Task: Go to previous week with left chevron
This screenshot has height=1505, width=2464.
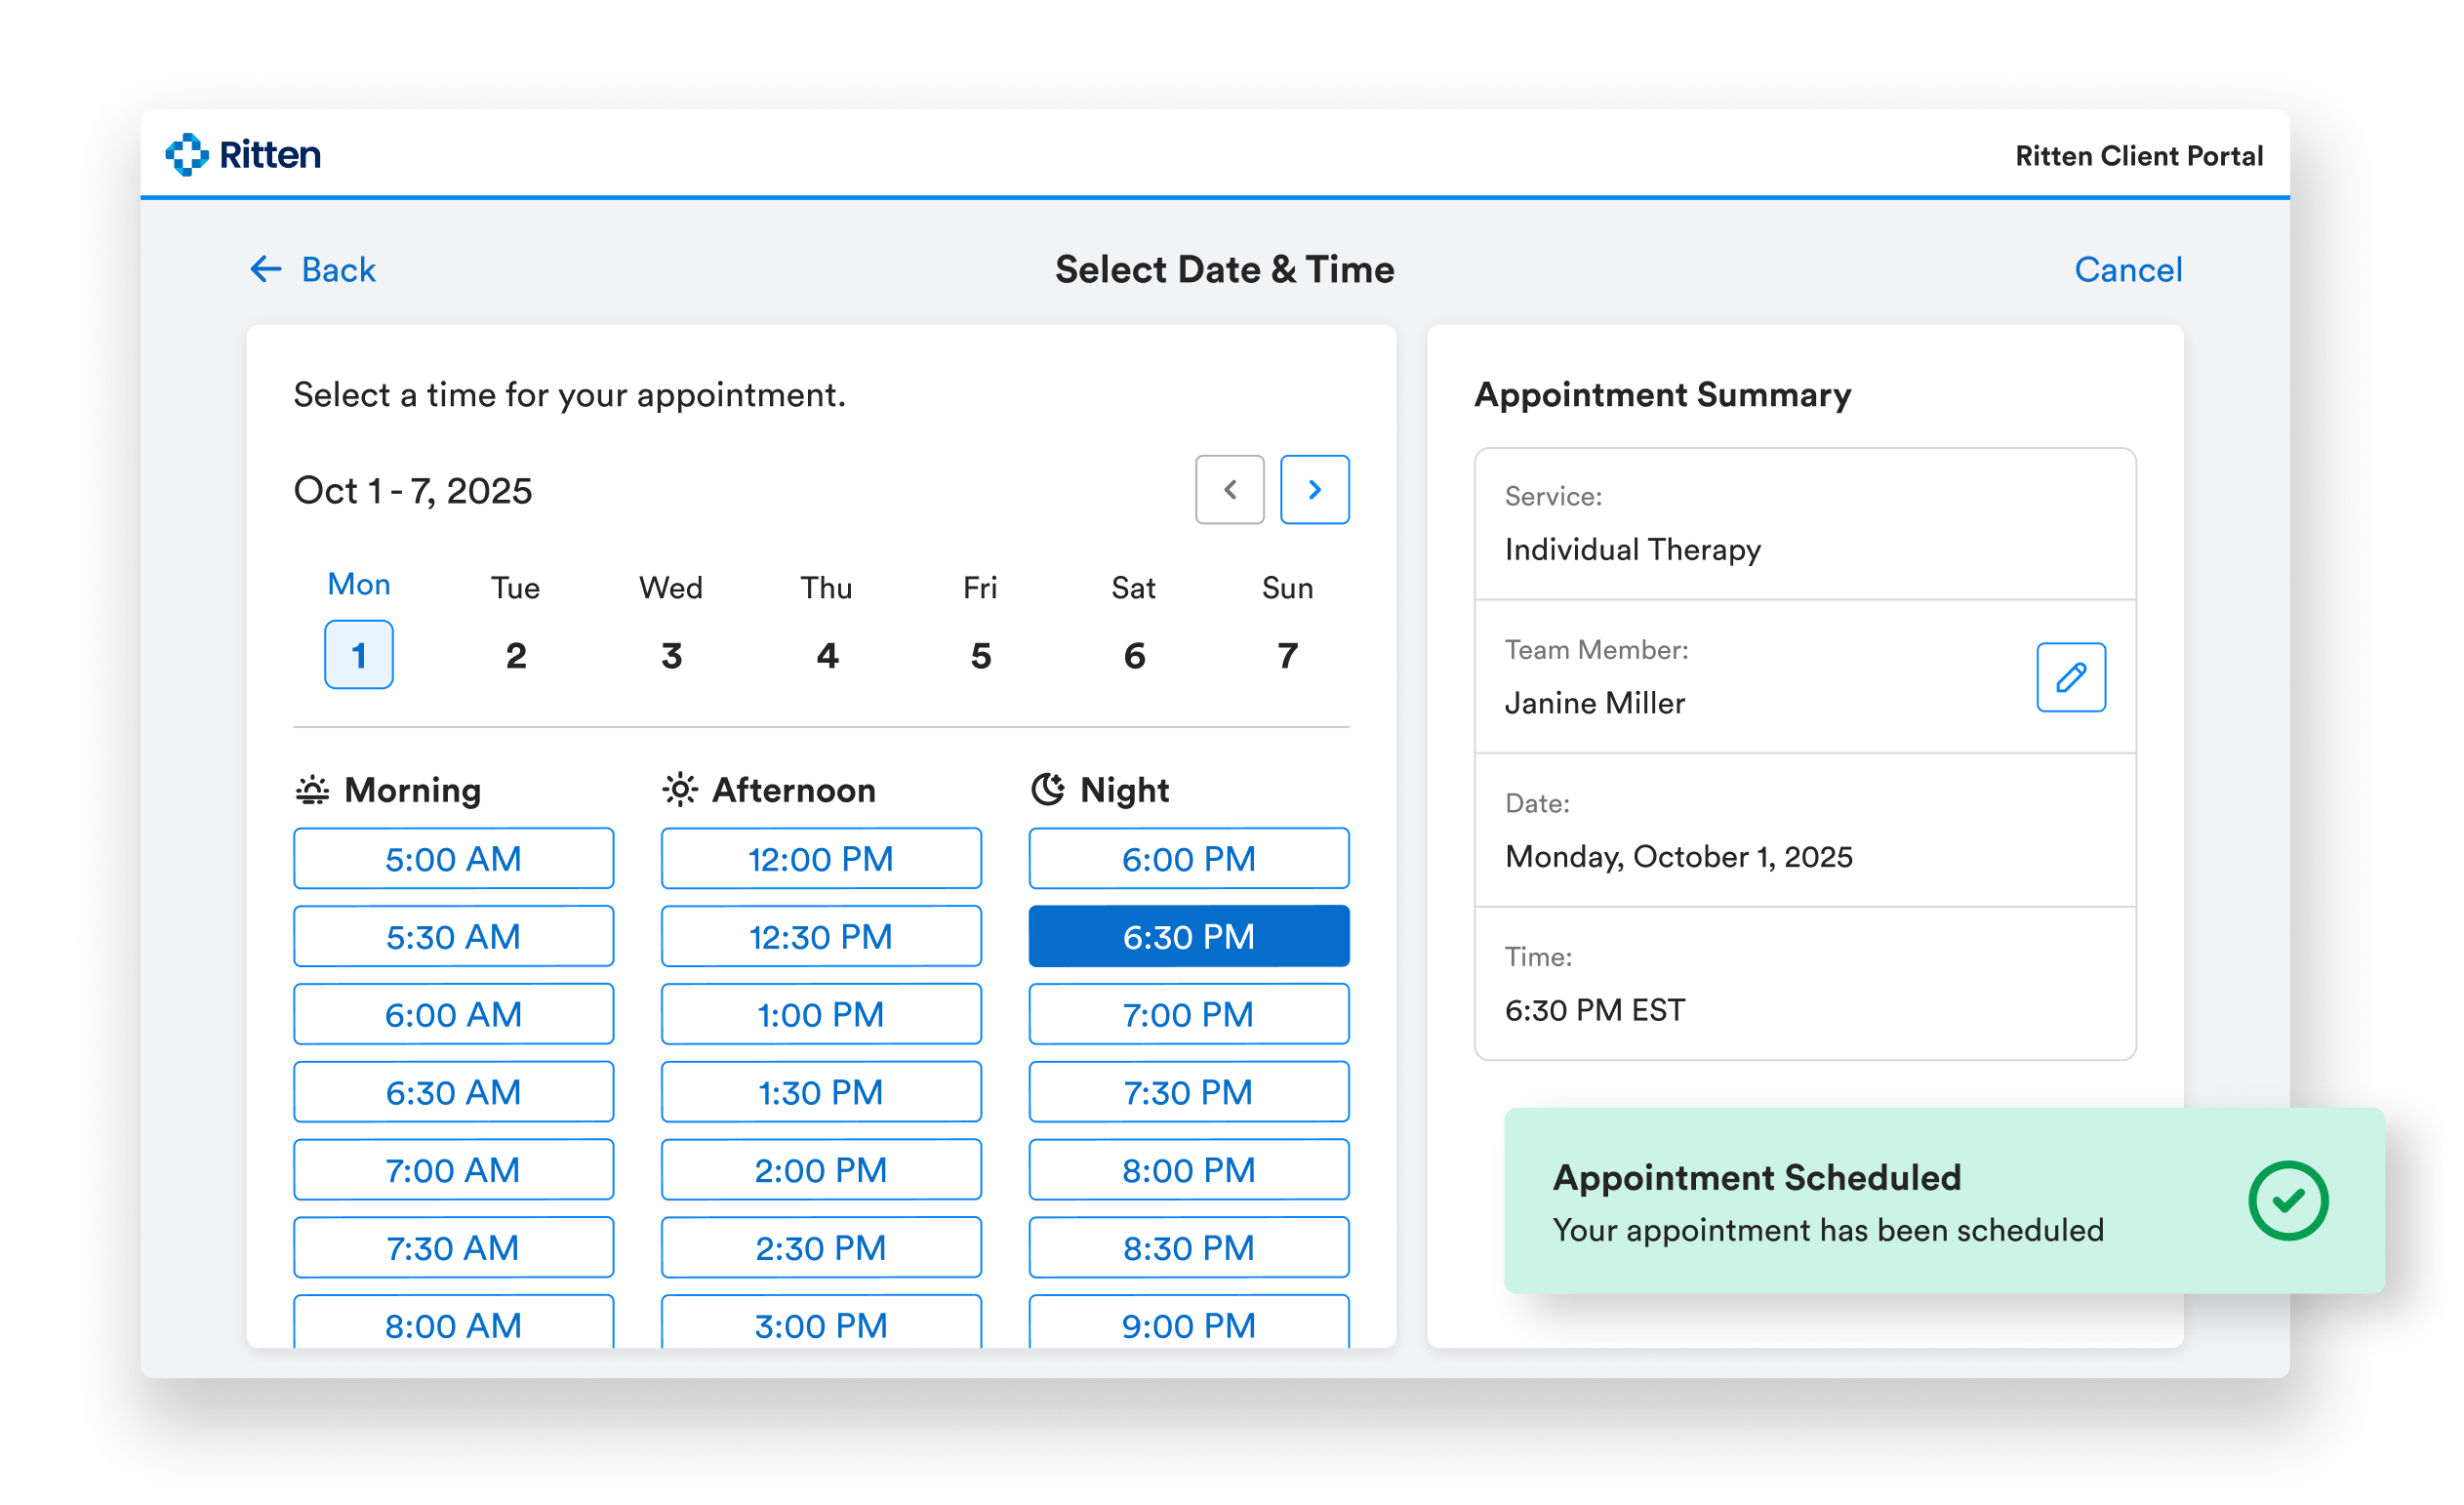Action: (1229, 490)
